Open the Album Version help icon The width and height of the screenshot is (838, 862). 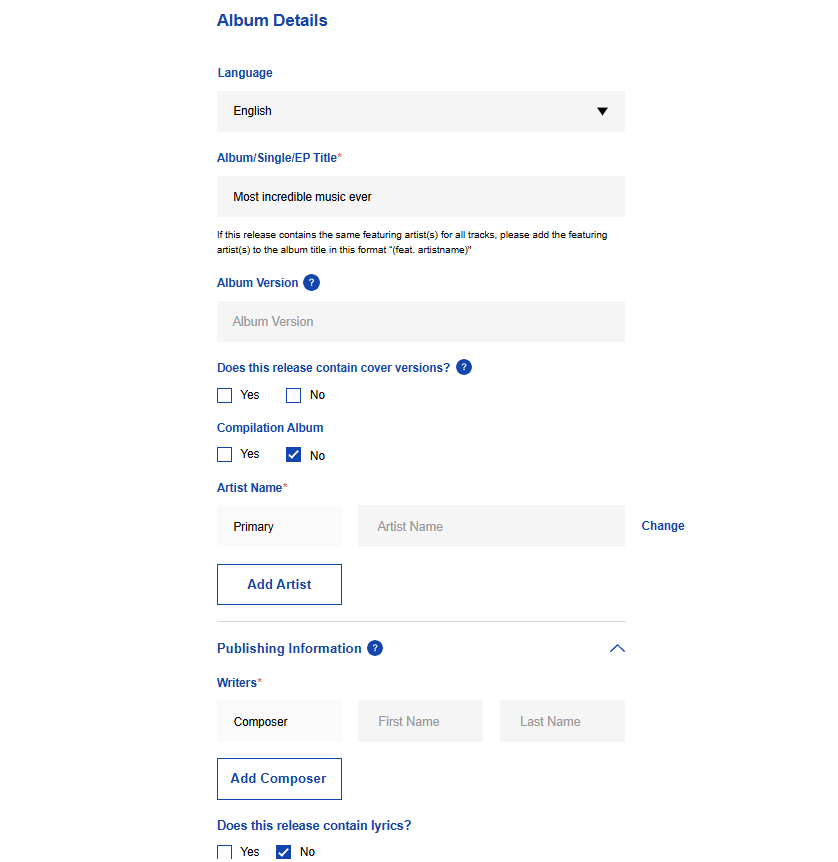coord(311,283)
